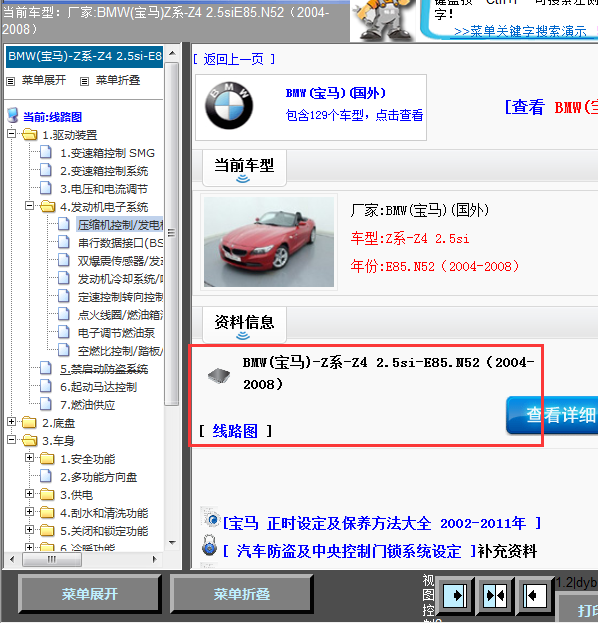This screenshot has height=624, width=598.
Task: Select 压缩机控制/发电机 tree entry
Action: pos(120,225)
